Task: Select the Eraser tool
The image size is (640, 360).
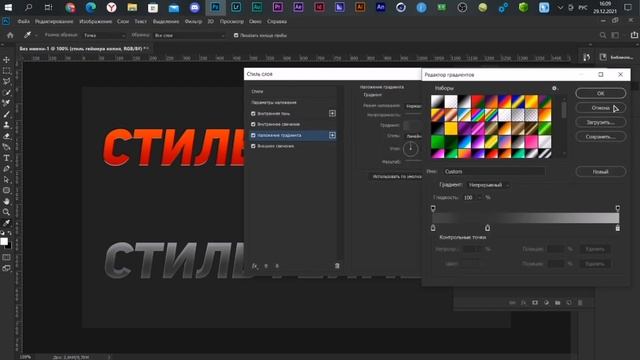Action: pyautogui.click(x=7, y=136)
